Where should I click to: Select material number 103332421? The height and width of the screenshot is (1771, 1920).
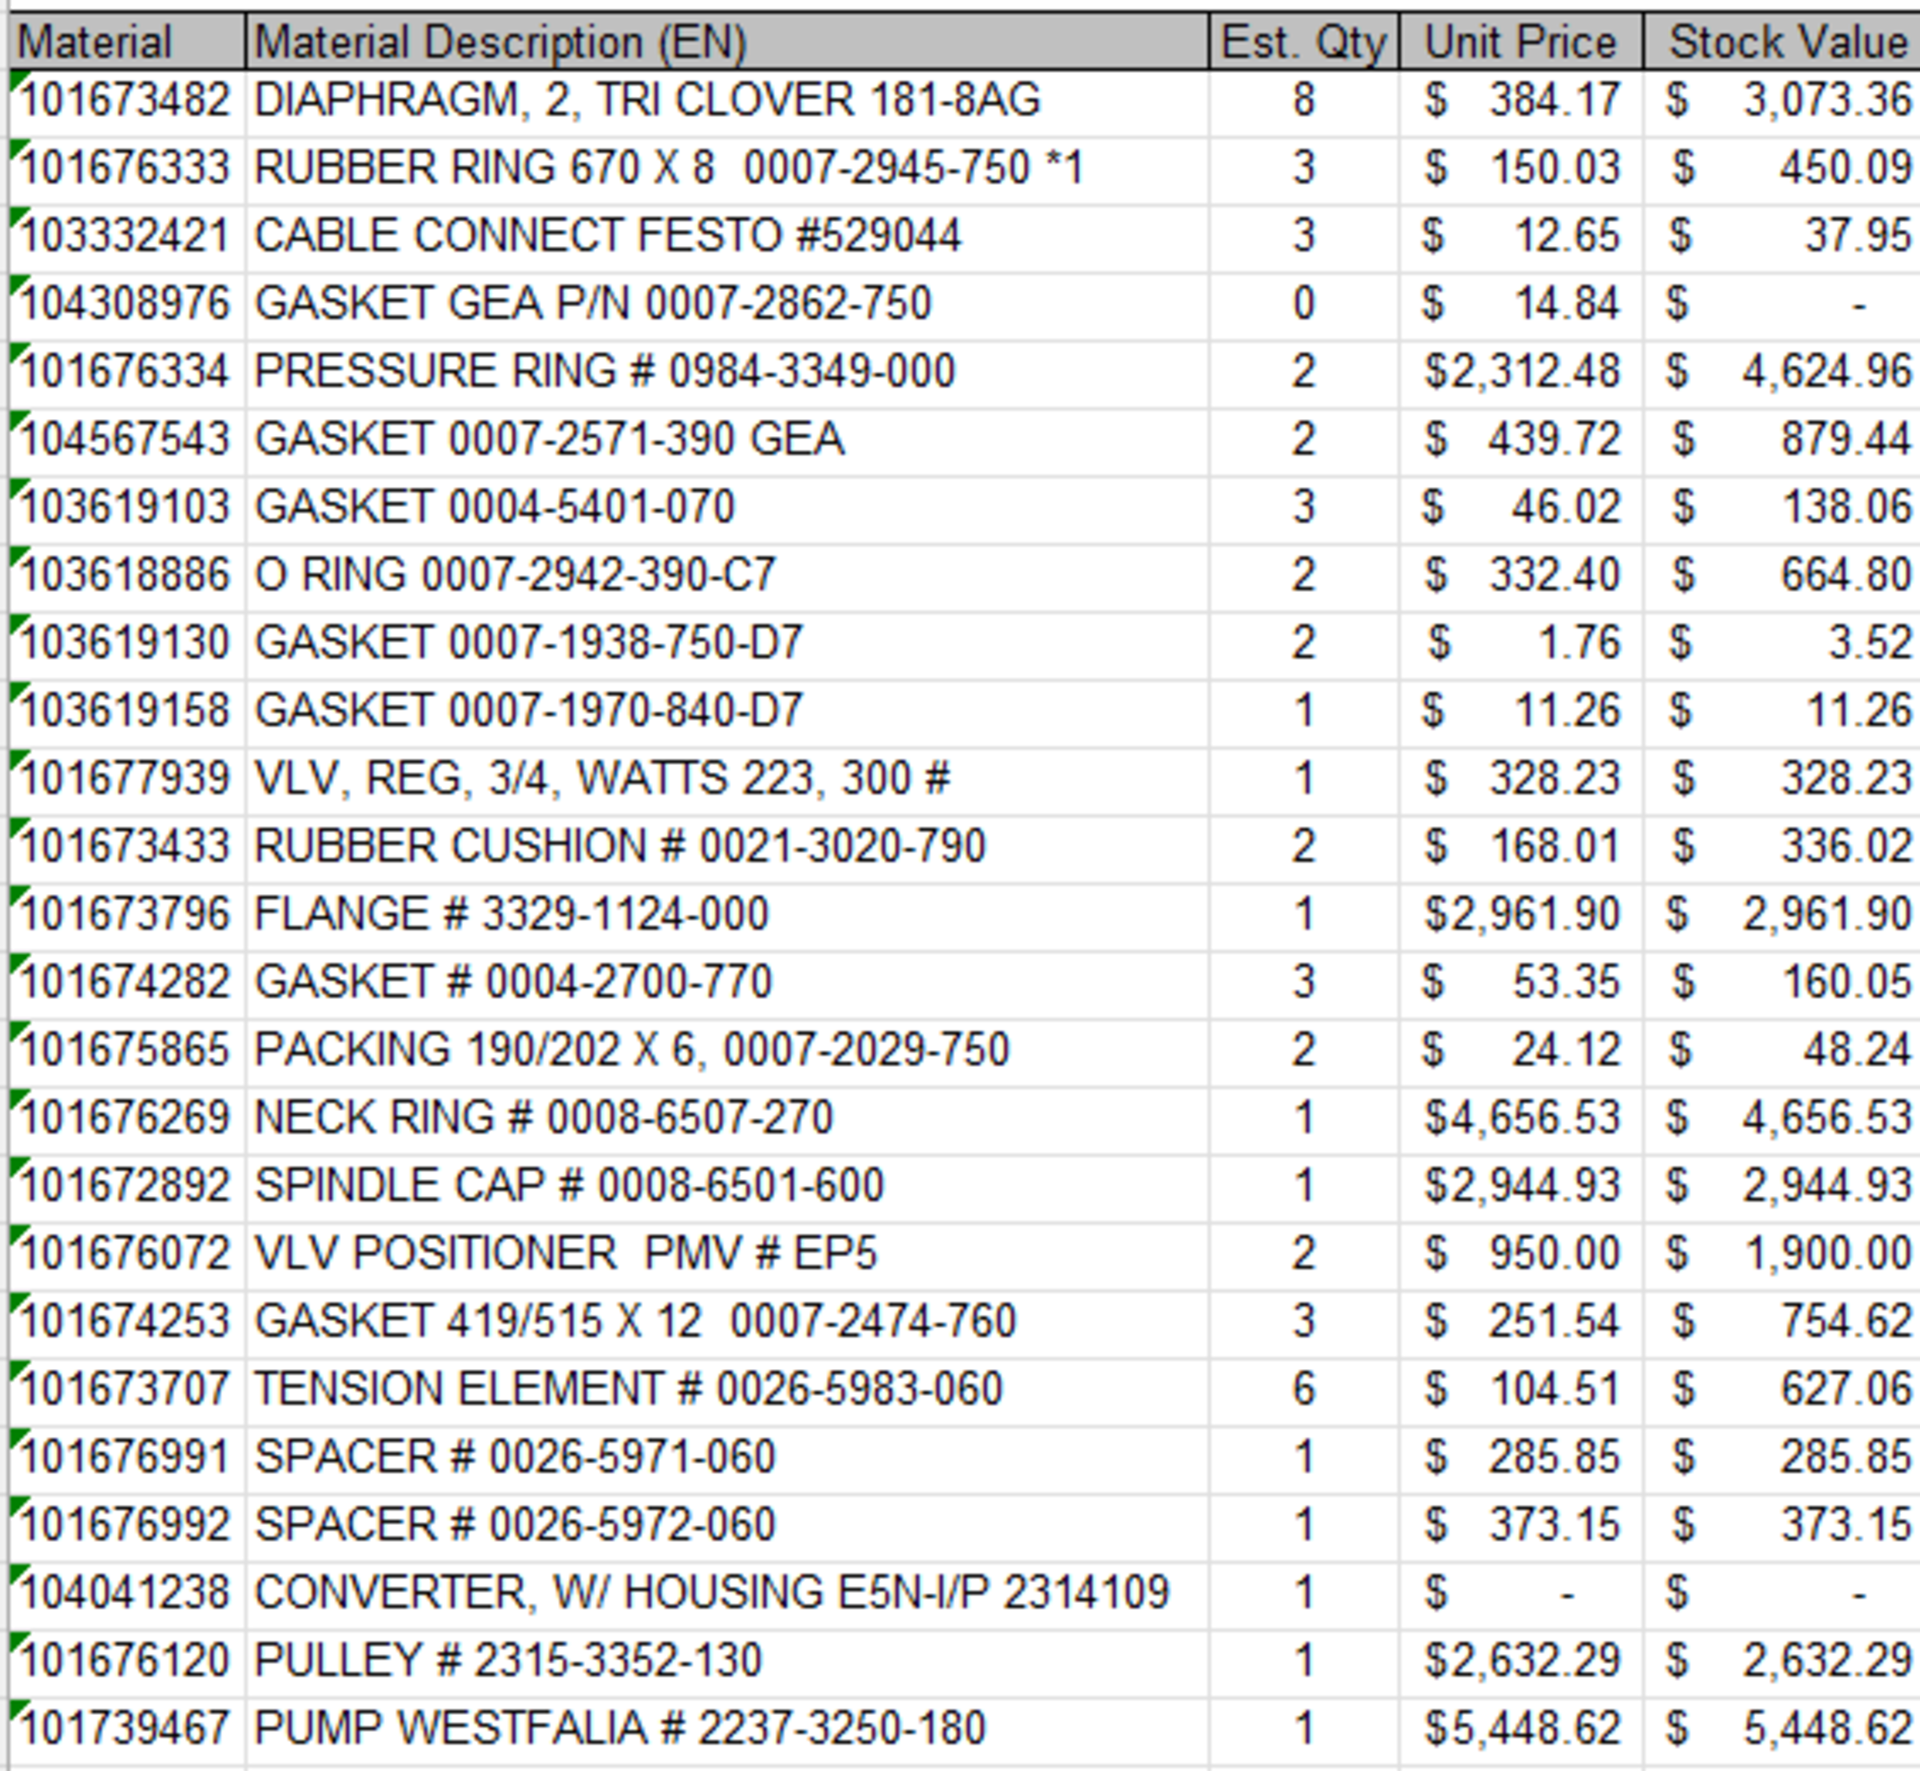(x=126, y=240)
